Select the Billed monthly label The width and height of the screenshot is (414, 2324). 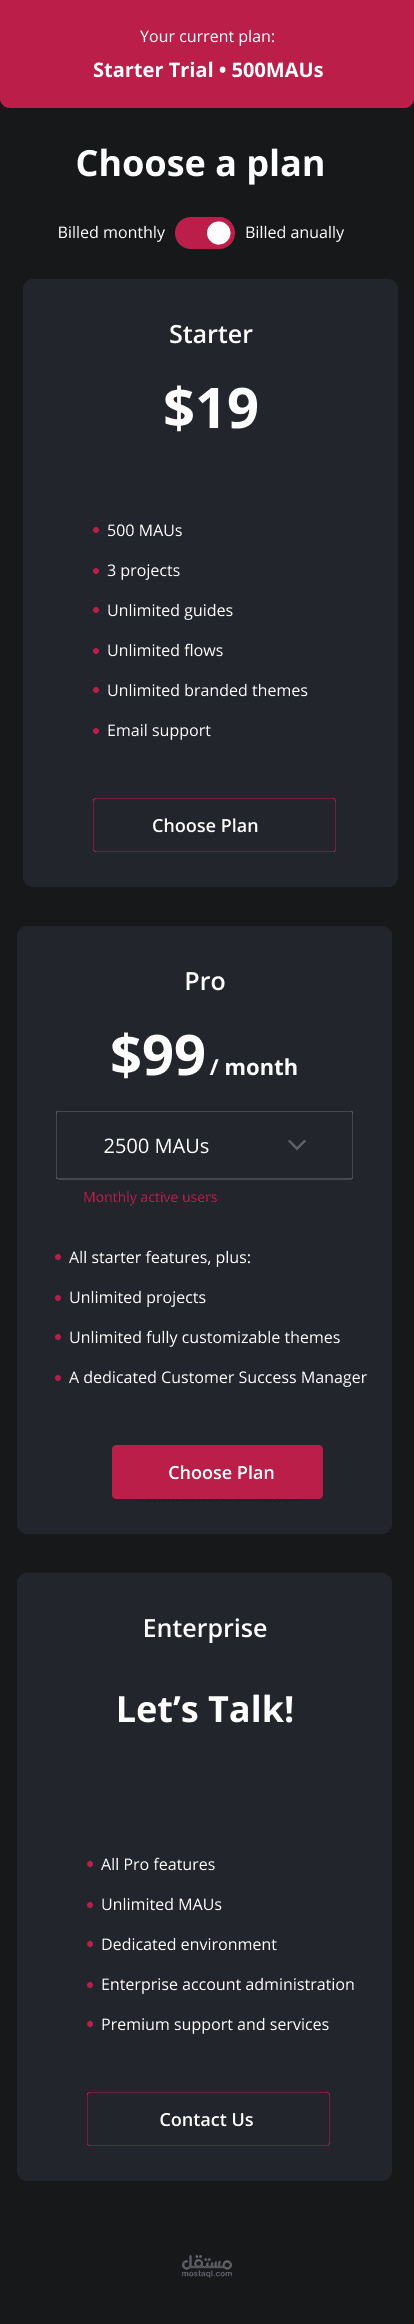[111, 233]
